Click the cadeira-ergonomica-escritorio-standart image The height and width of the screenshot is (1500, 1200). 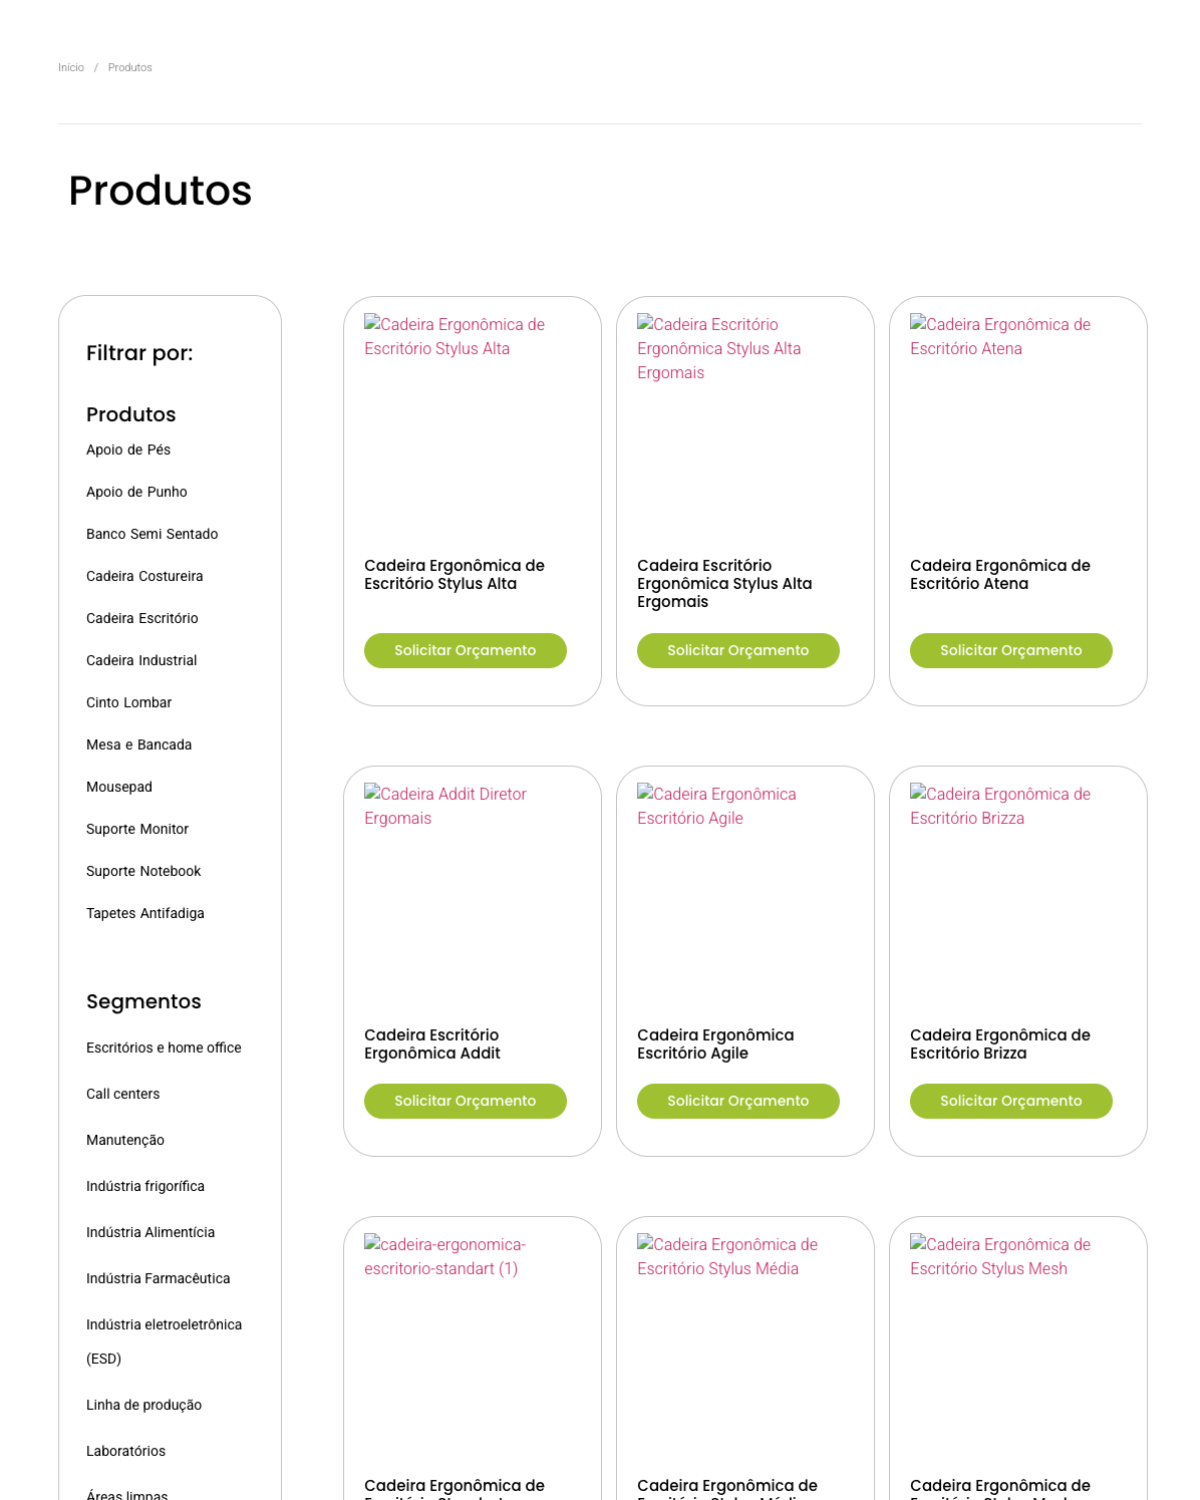click(x=445, y=1256)
